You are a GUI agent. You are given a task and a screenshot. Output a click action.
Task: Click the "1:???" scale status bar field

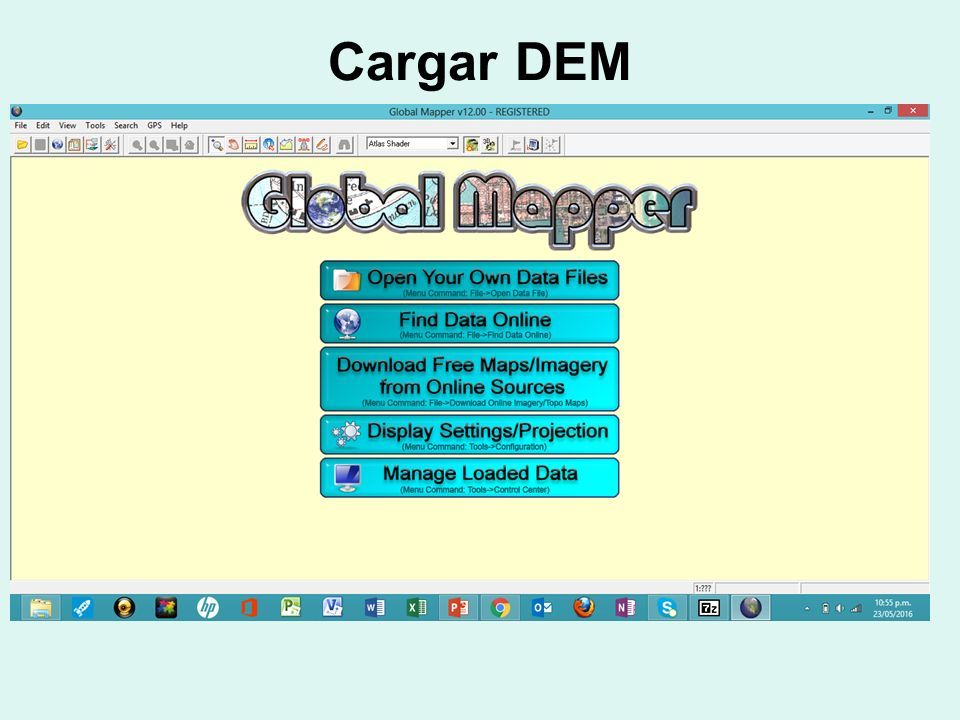[703, 588]
